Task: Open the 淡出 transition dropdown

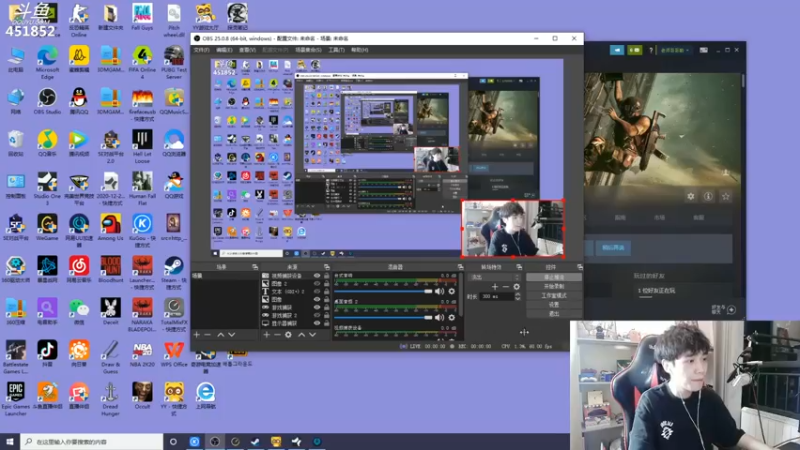Action: pyautogui.click(x=494, y=277)
